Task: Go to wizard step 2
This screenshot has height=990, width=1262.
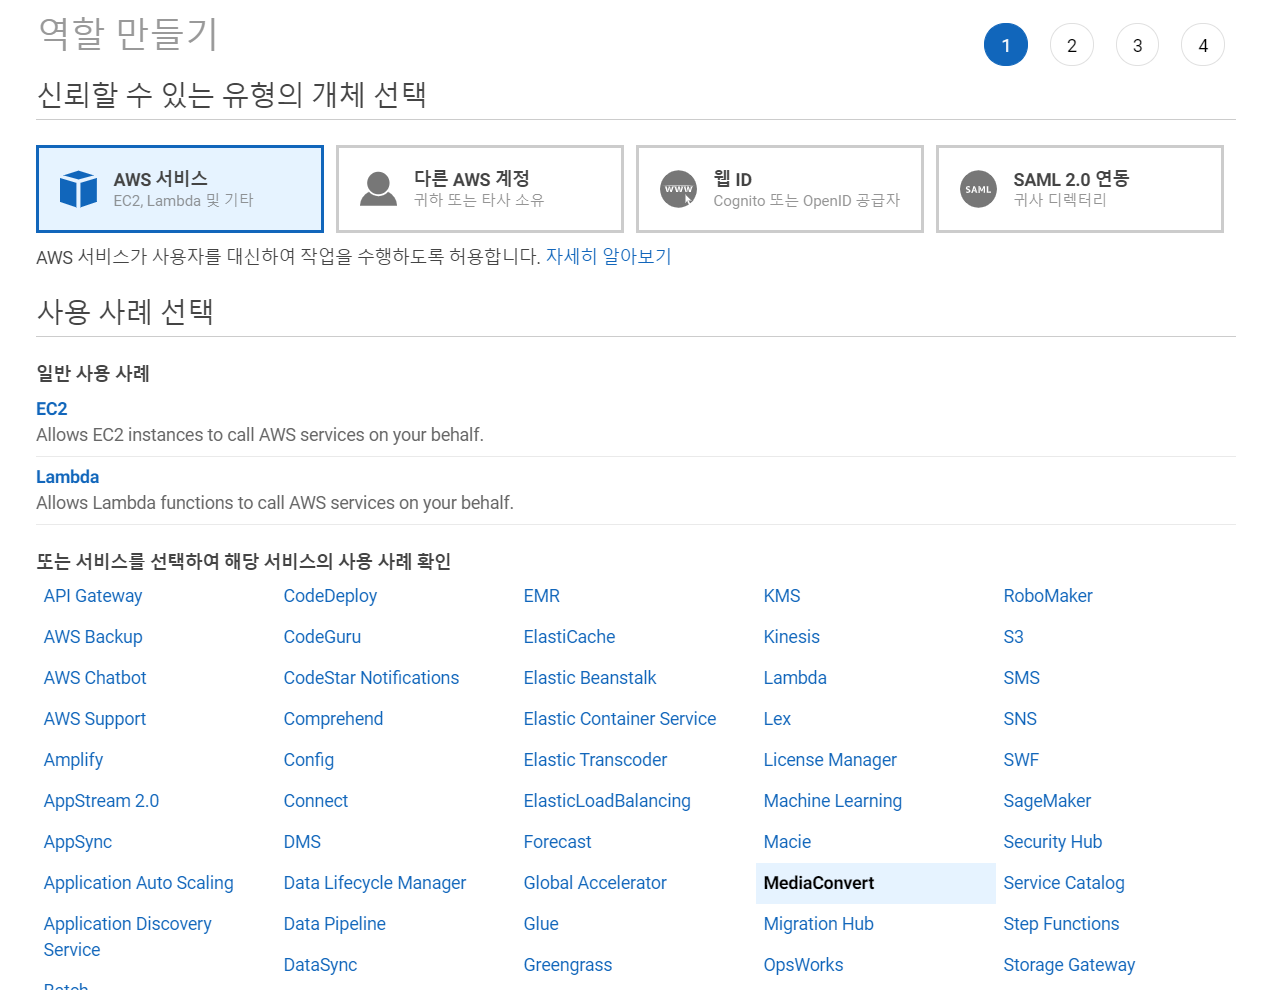Action: point(1072,45)
